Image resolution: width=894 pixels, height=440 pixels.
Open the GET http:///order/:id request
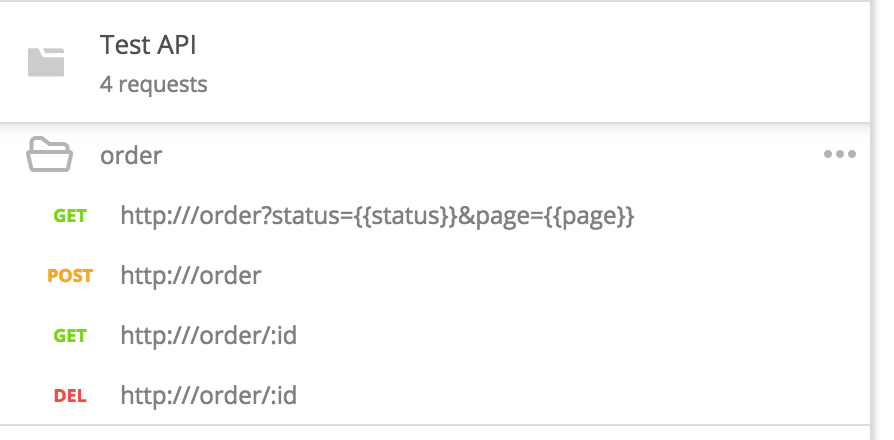(208, 336)
